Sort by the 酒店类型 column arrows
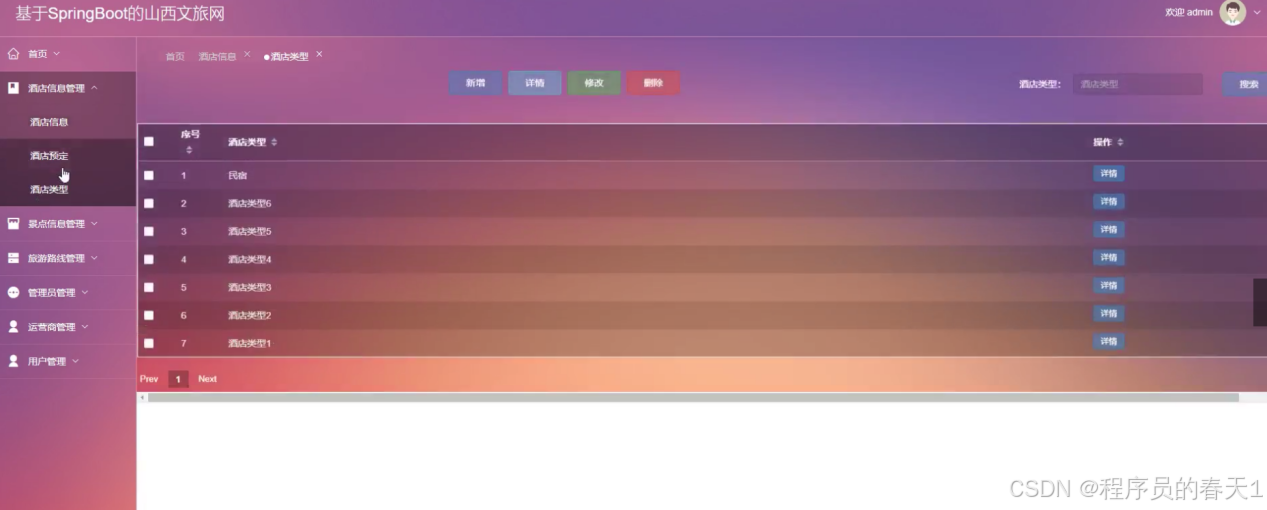This screenshot has width=1267, height=510. 274,142
